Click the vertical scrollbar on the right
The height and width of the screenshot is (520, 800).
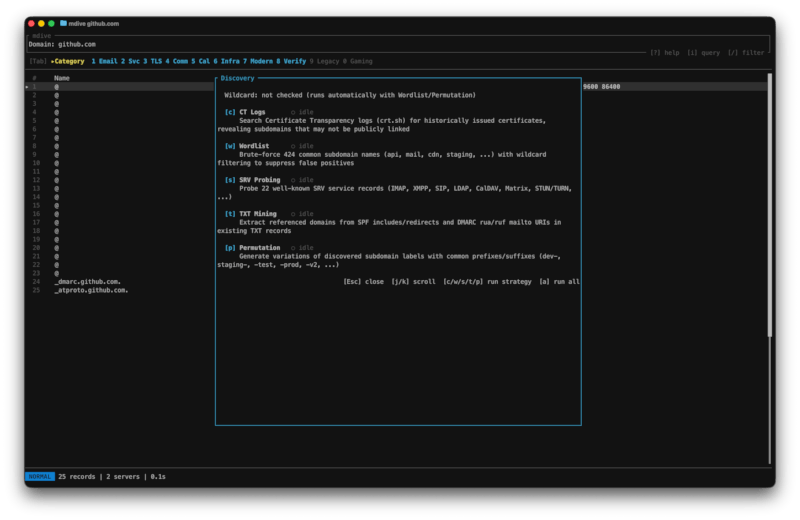click(770, 205)
